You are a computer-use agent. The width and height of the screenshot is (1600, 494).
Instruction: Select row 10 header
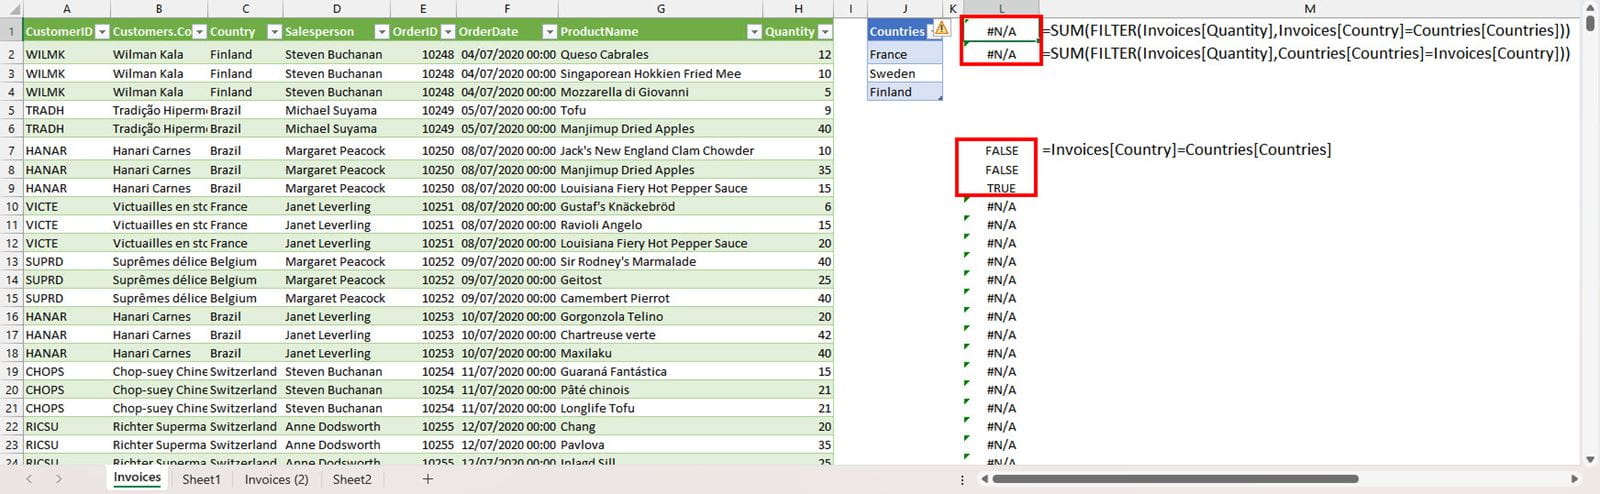[12, 207]
